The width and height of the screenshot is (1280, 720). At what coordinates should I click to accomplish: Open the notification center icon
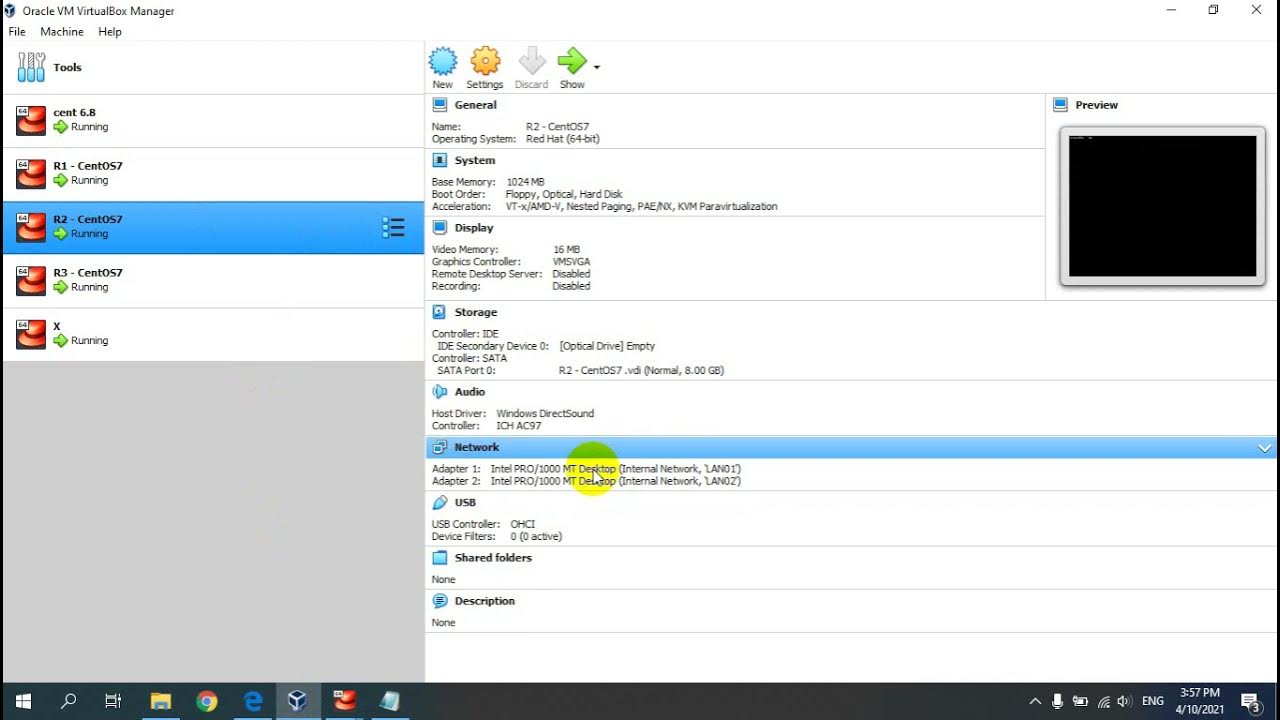point(1250,701)
